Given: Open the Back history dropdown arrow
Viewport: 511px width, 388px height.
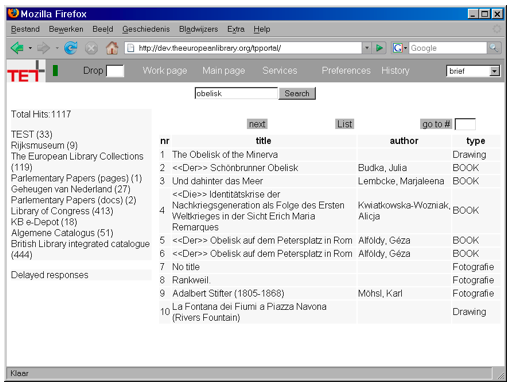Looking at the screenshot, I should point(30,48).
